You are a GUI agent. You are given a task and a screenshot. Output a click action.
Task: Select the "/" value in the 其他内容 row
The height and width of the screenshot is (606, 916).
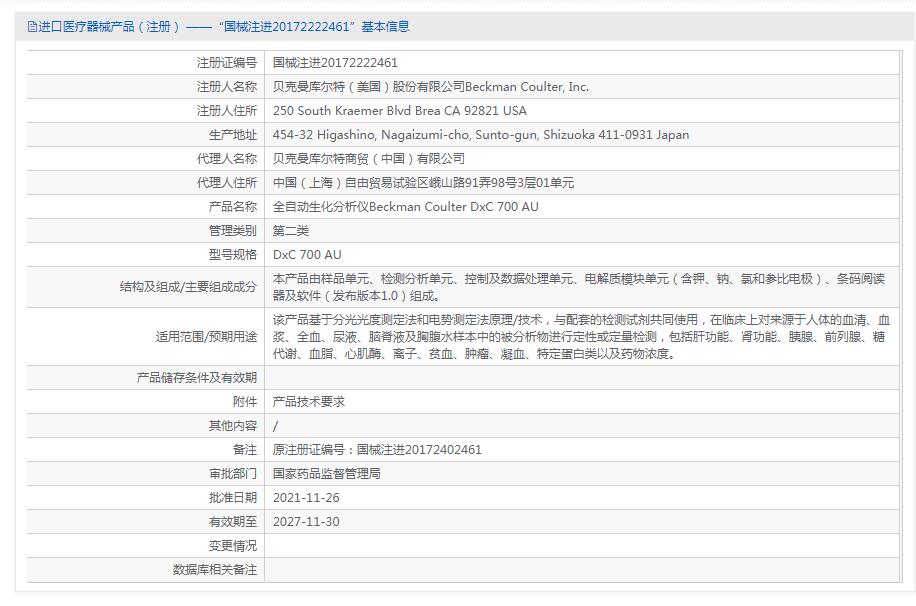coord(276,426)
